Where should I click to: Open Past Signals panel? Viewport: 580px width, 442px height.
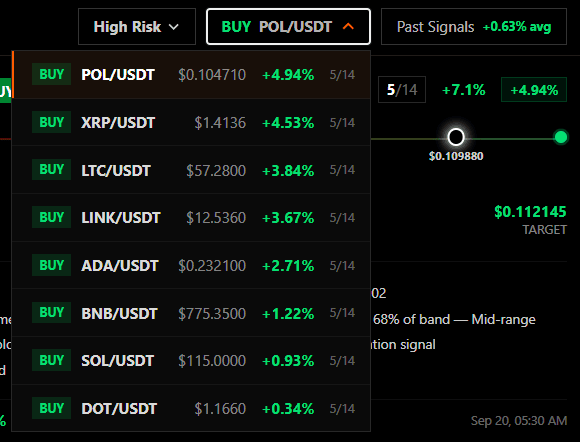click(474, 27)
